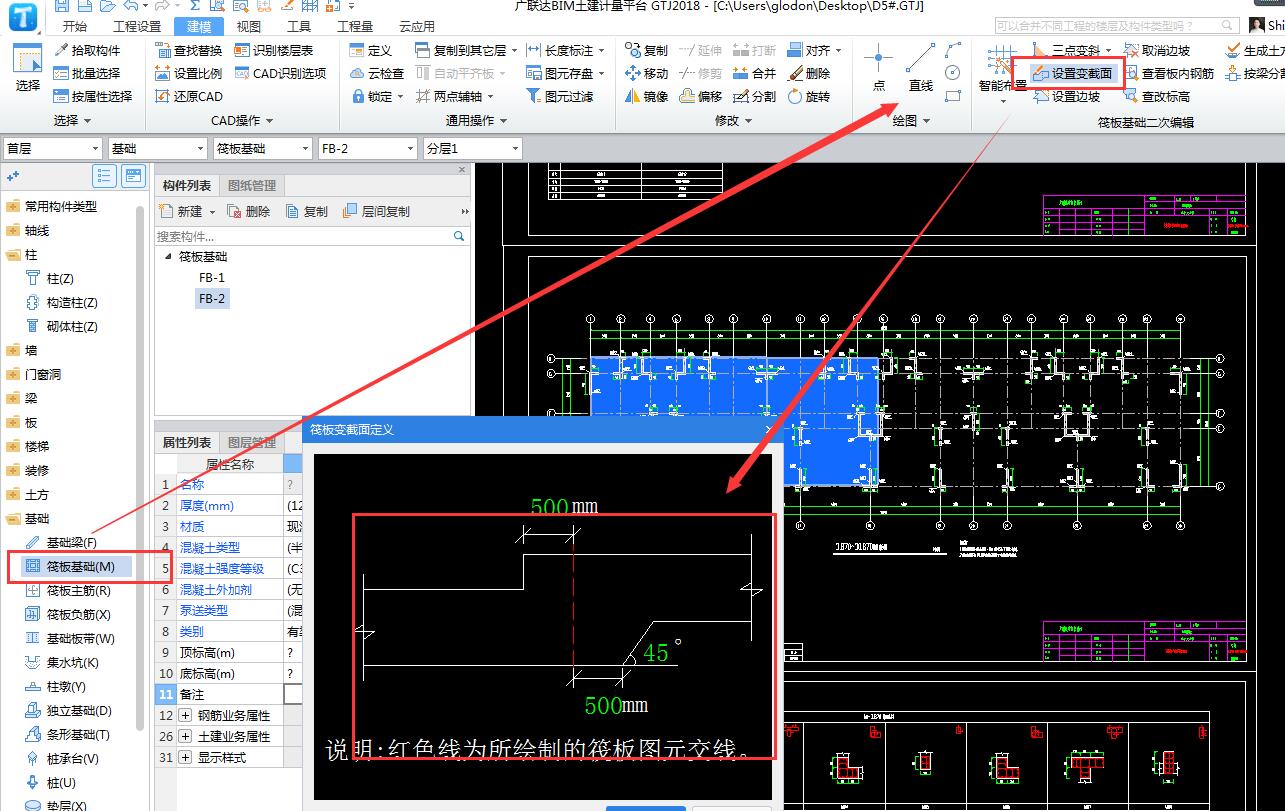Image resolution: width=1285 pixels, height=811 pixels.
Task: Click 还原CAD restore tool
Action: [189, 96]
